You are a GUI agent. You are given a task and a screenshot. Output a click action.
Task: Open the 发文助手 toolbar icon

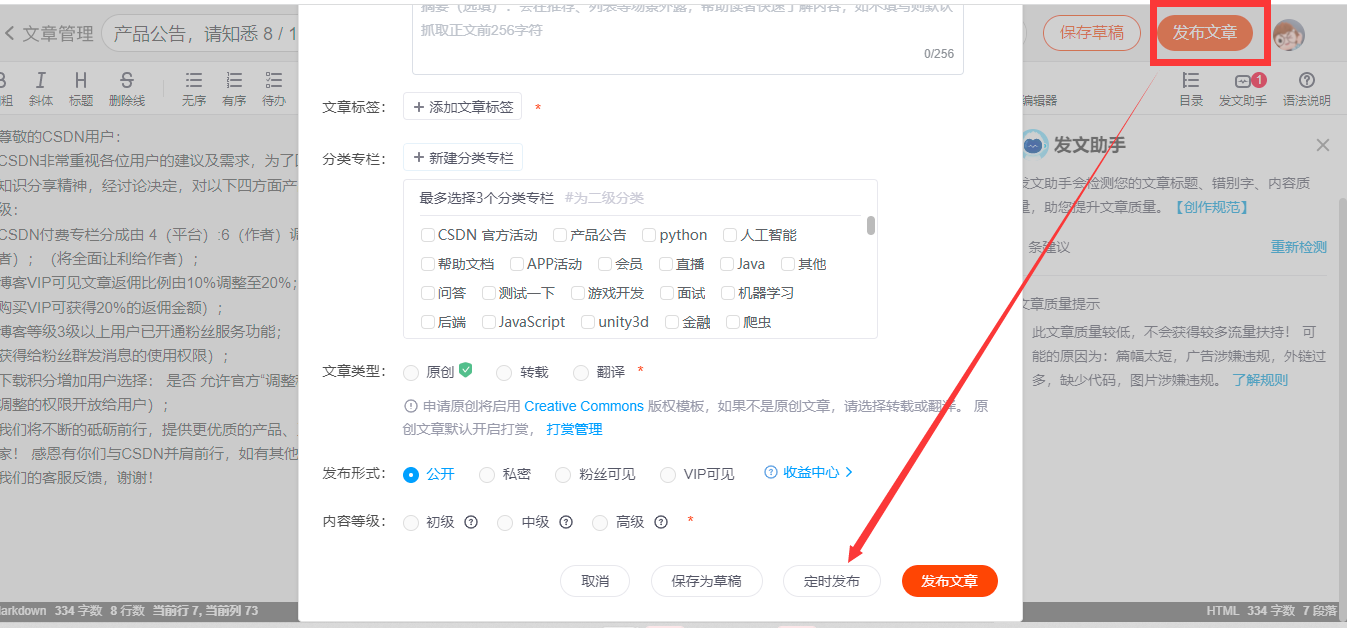coord(1243,88)
